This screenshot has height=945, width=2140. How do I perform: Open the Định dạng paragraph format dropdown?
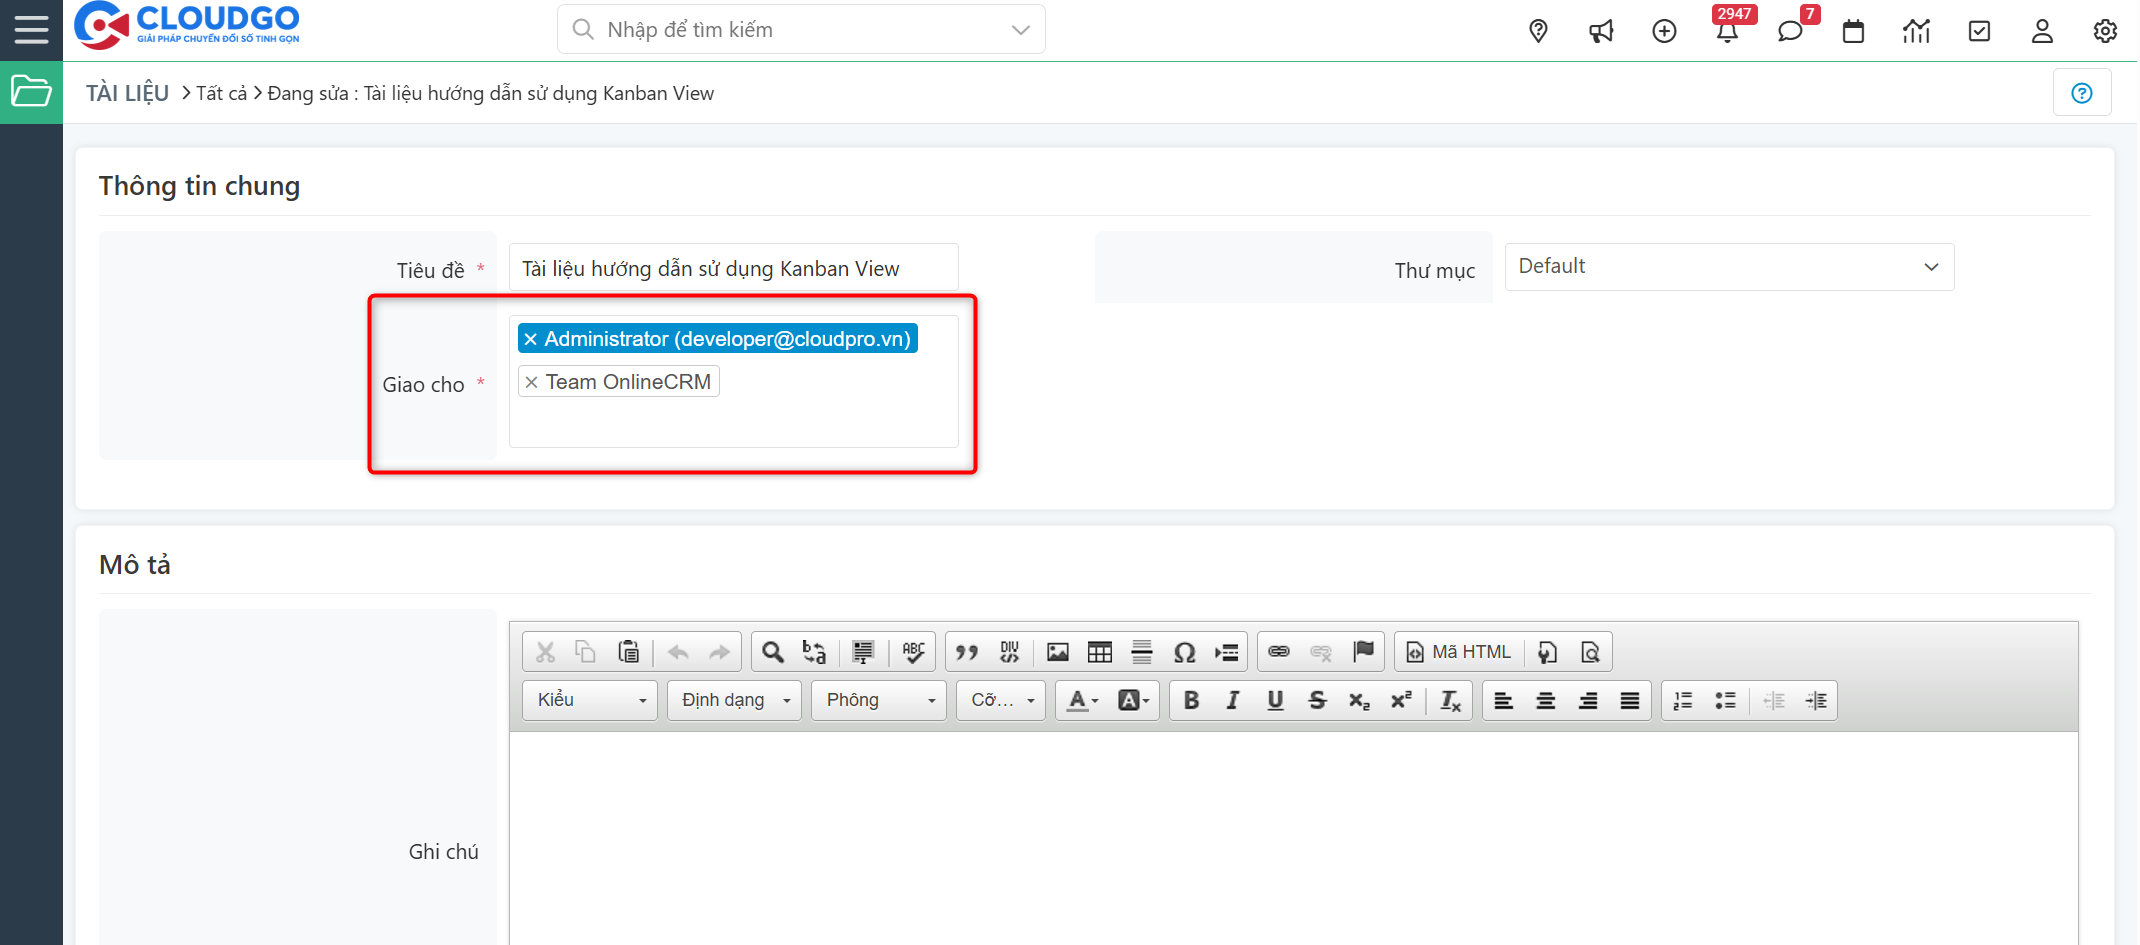click(733, 700)
